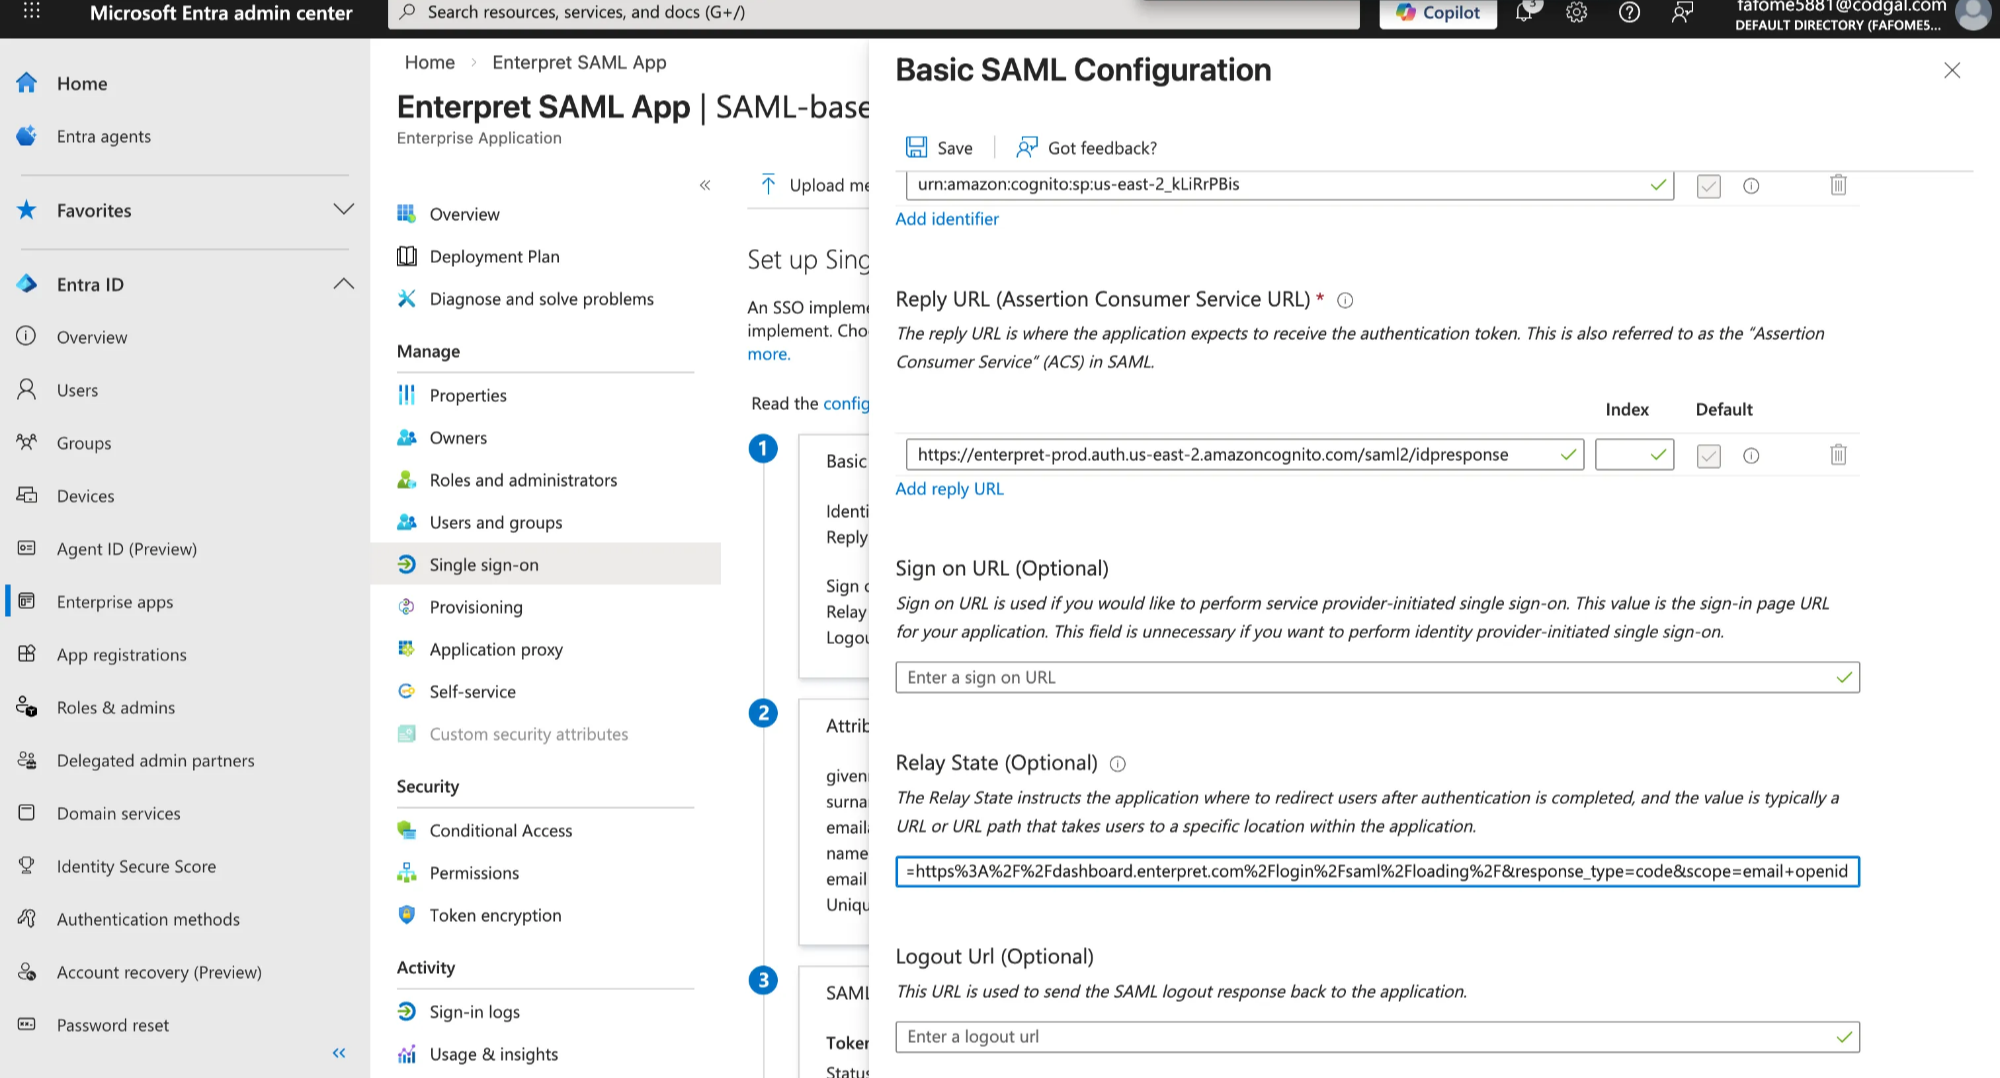Click the sign on URL input field
This screenshot has height=1078, width=2000.
(x=1377, y=678)
